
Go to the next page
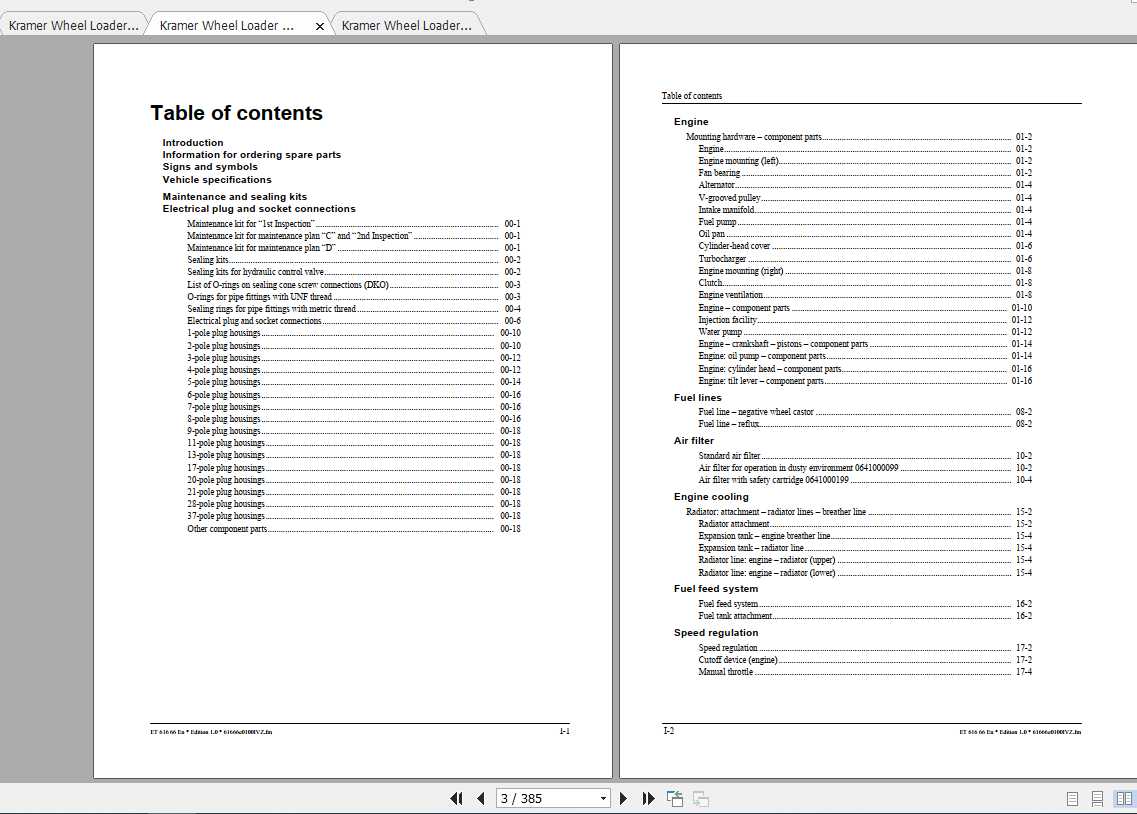623,798
